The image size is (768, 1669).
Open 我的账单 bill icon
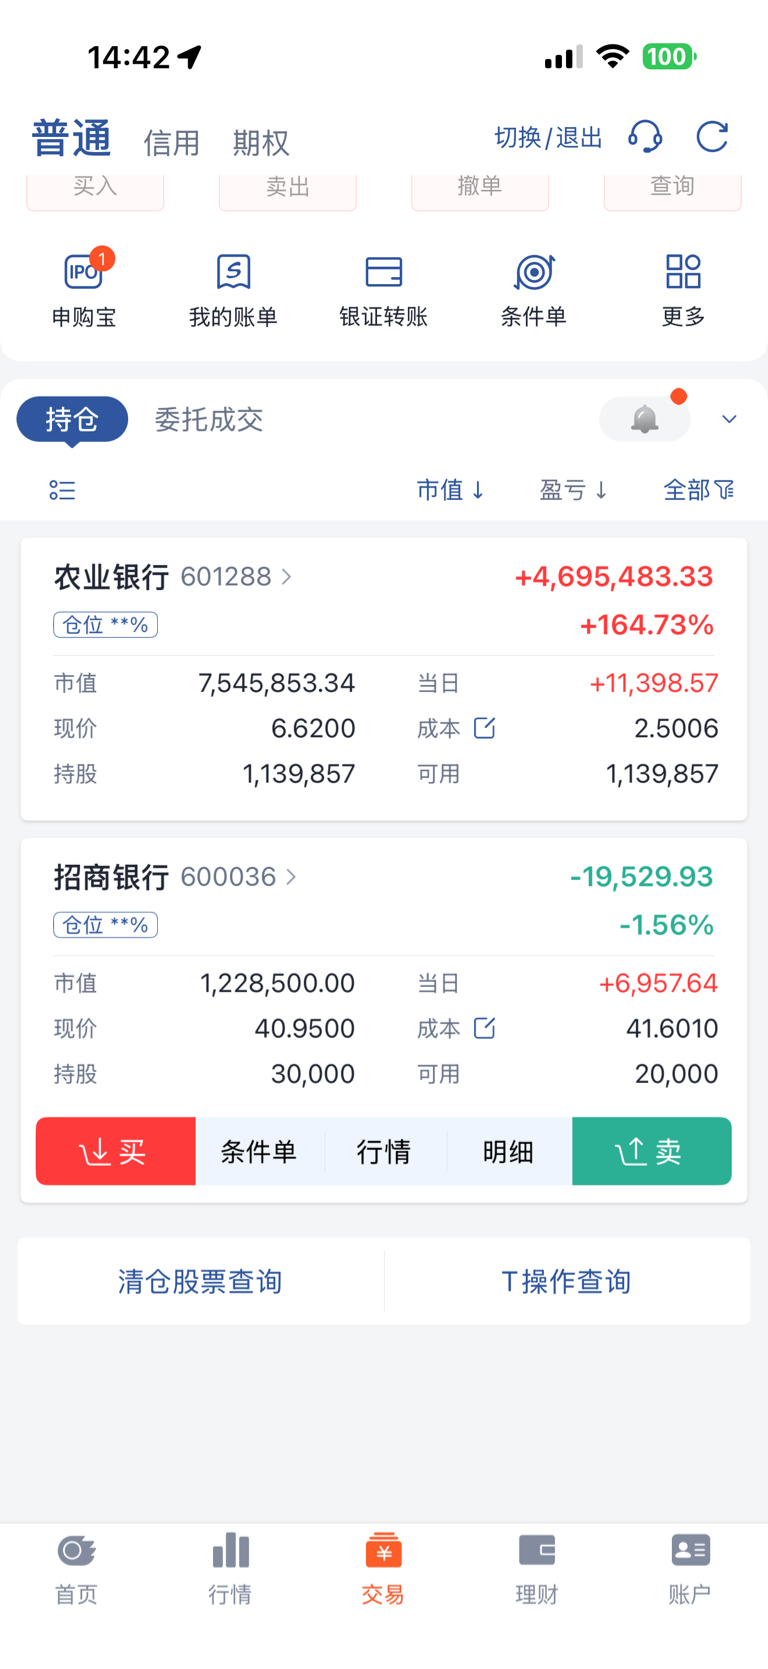pyautogui.click(x=233, y=272)
